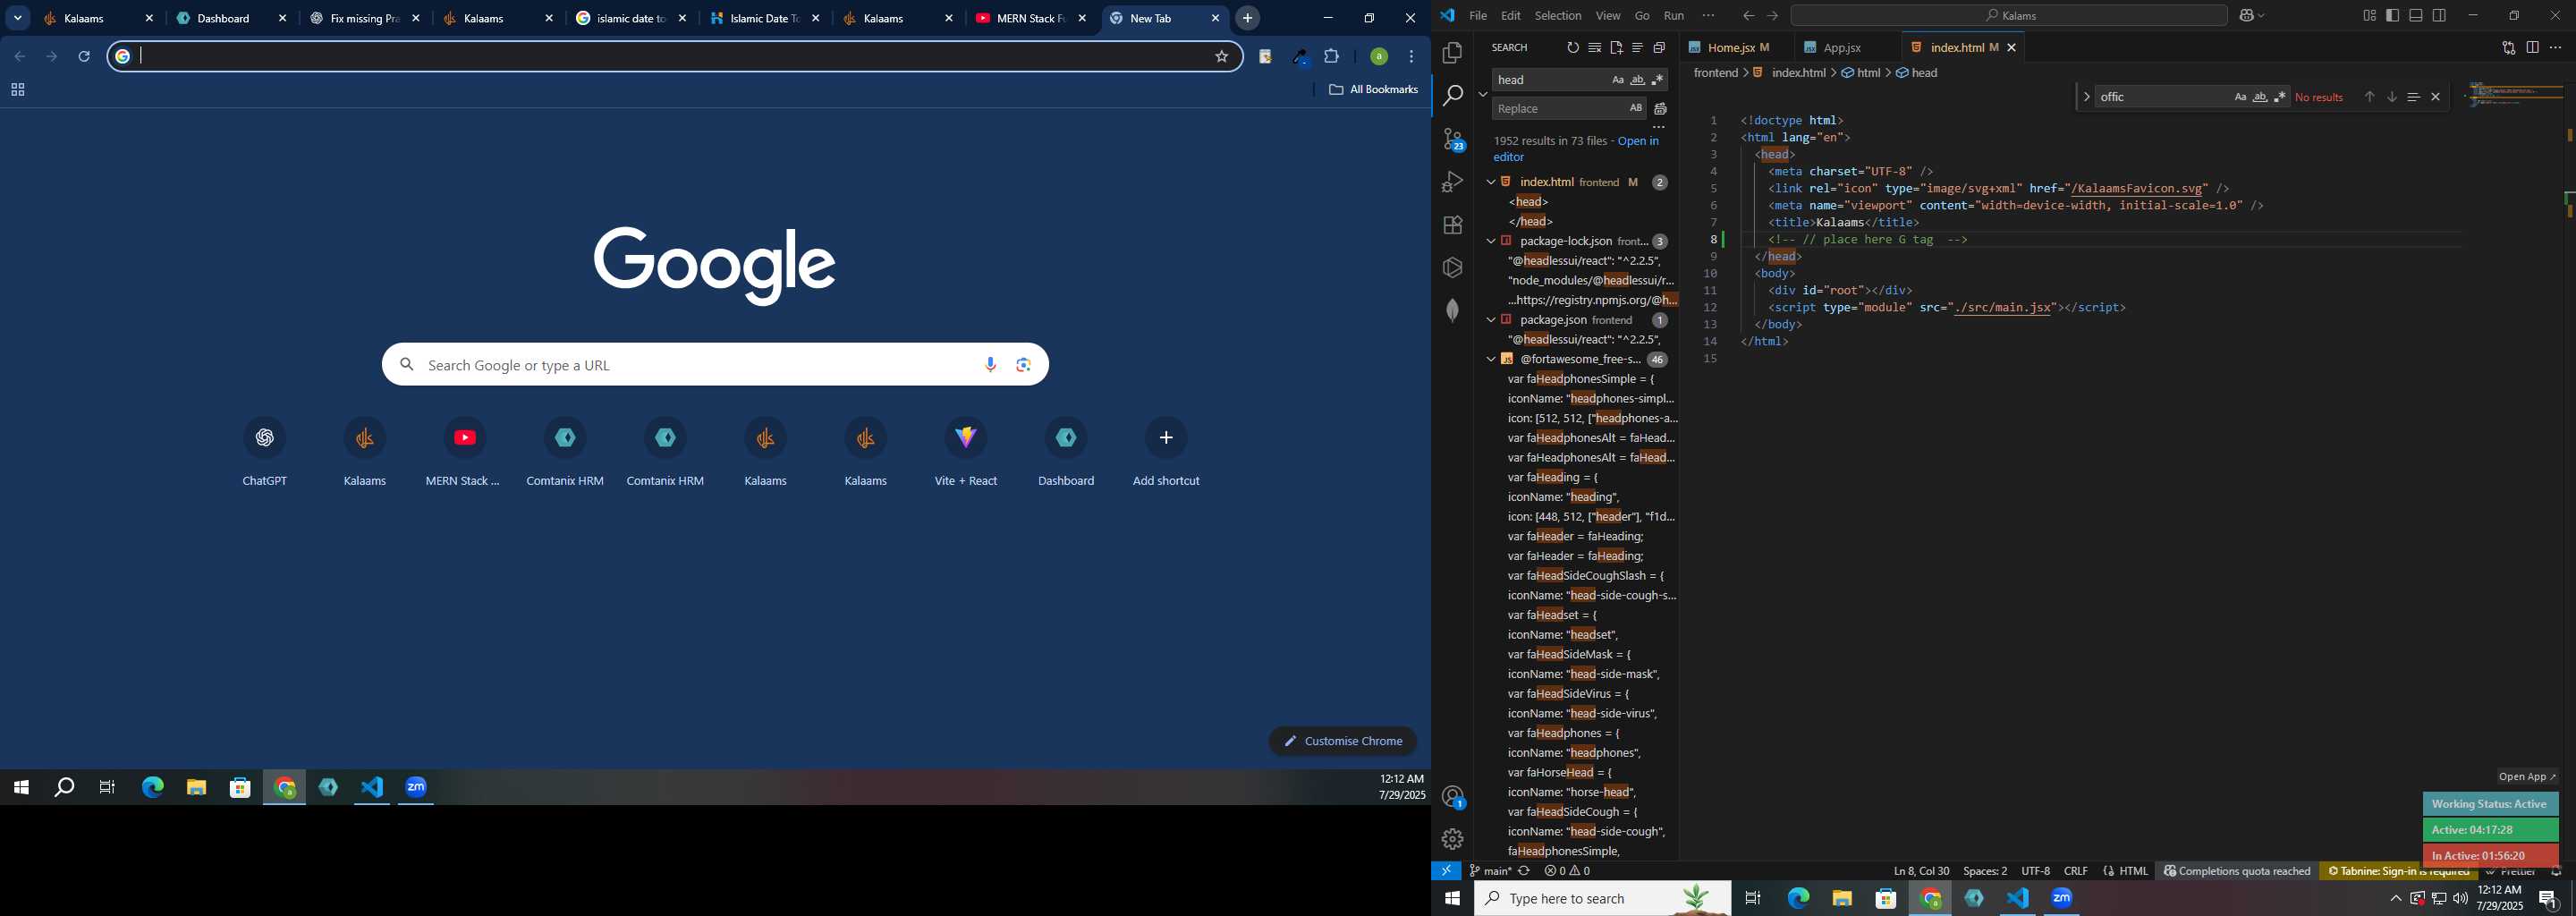The height and width of the screenshot is (916, 2576).
Task: Click the Google Lens image search icon
Action: click(1023, 365)
